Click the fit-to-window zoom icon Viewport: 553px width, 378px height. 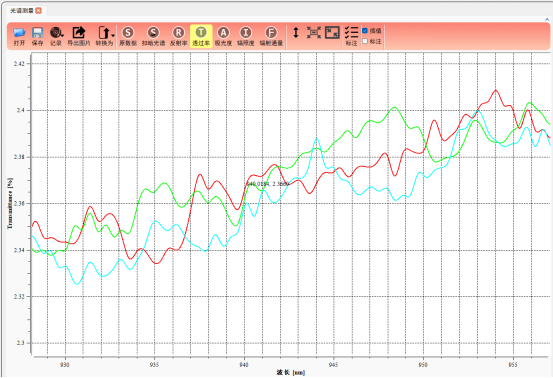coord(314,32)
